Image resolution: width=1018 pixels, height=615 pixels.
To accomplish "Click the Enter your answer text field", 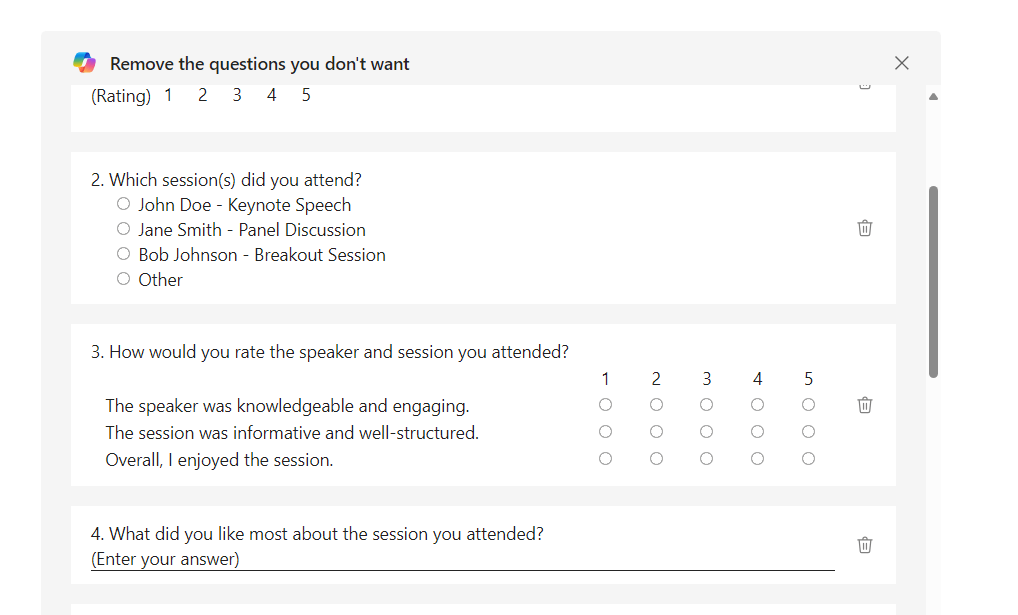I will (x=462, y=560).
